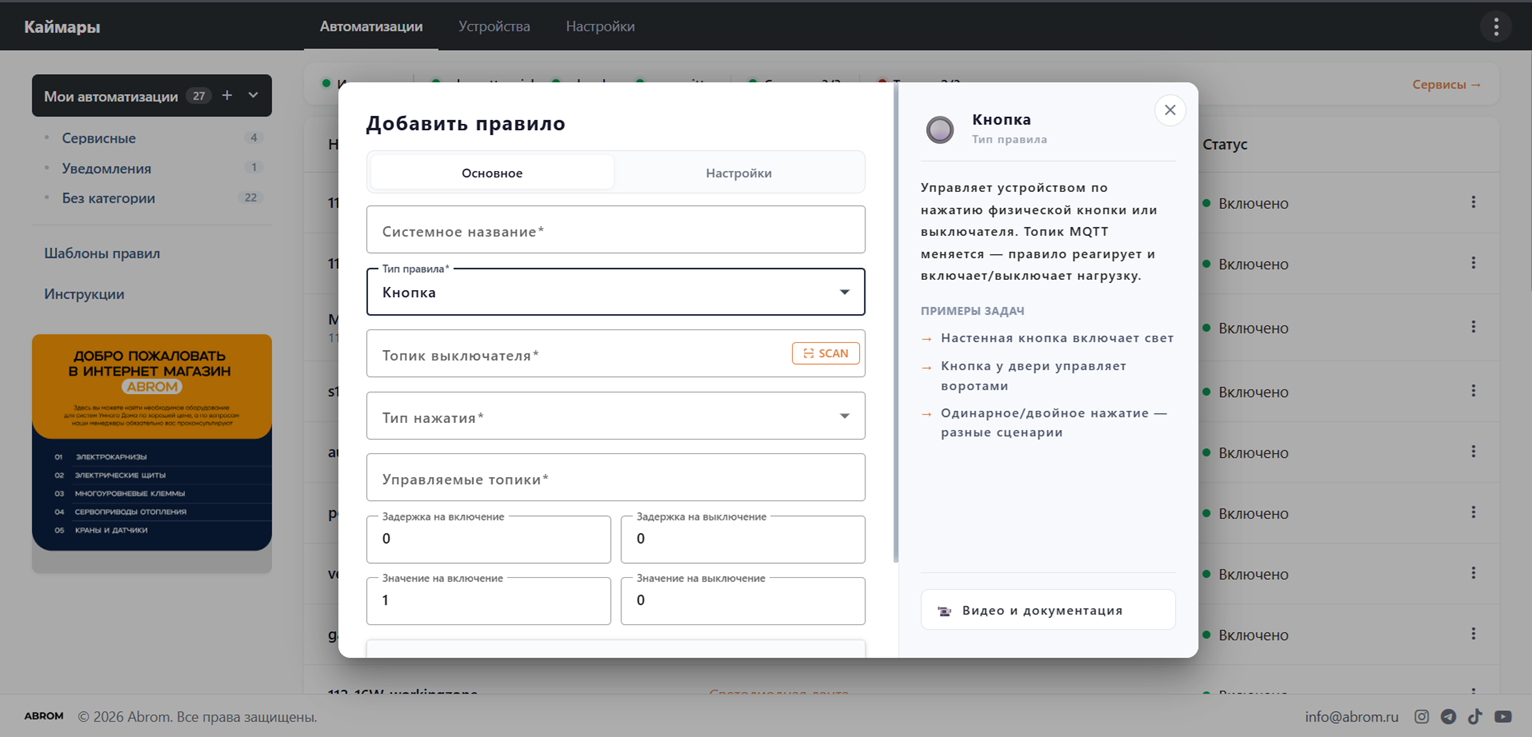Open the Тип нажатия dropdown
Image resolution: width=1532 pixels, height=737 pixels.
coord(616,416)
